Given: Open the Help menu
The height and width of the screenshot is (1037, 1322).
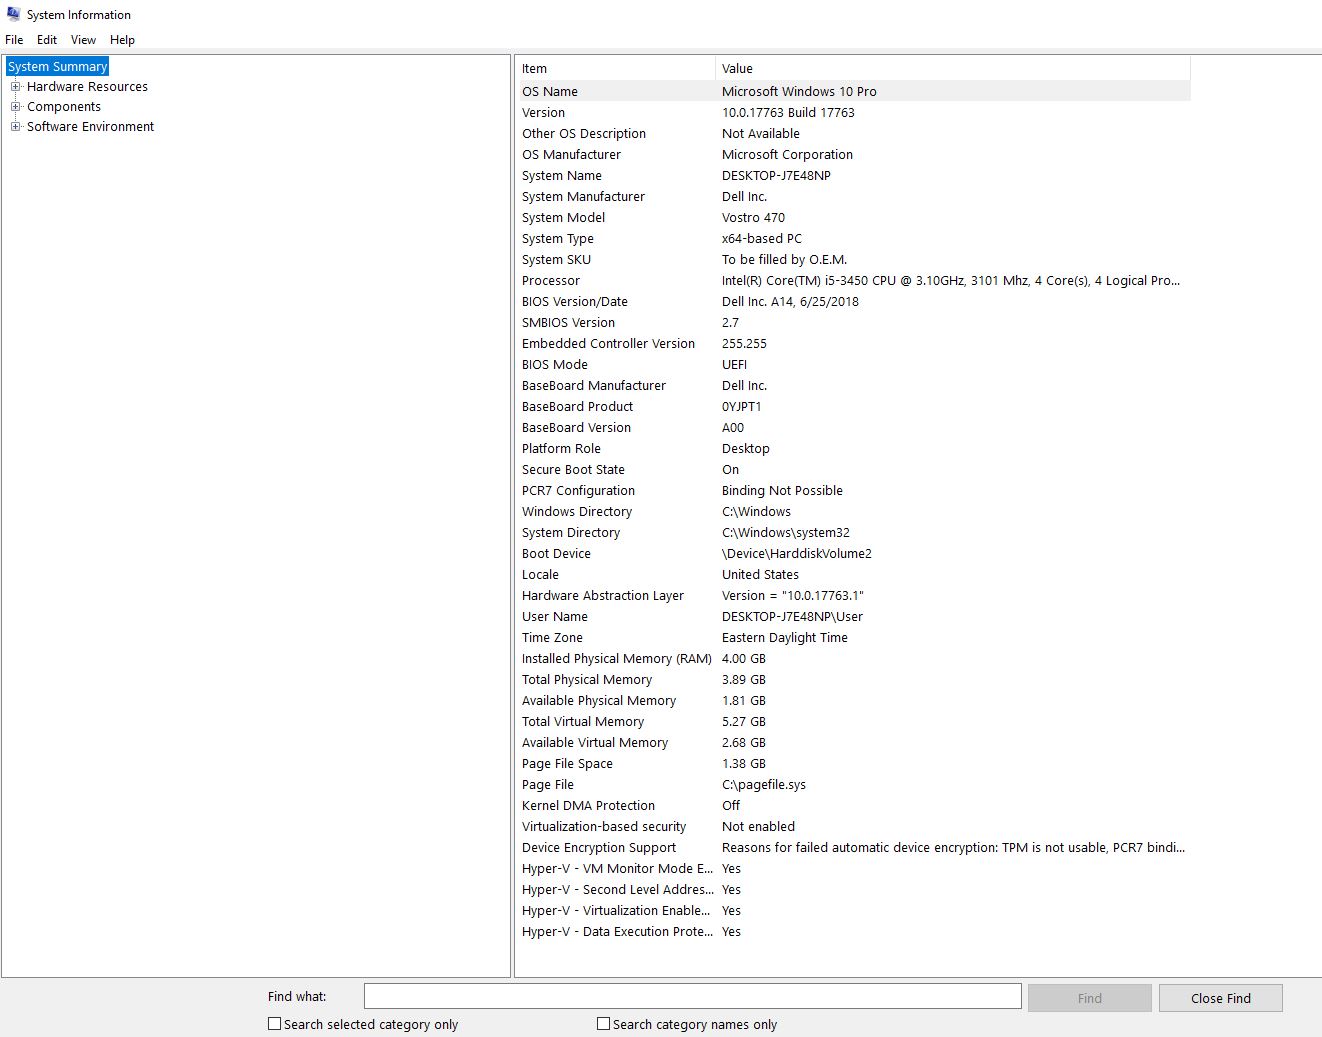Looking at the screenshot, I should click(122, 40).
